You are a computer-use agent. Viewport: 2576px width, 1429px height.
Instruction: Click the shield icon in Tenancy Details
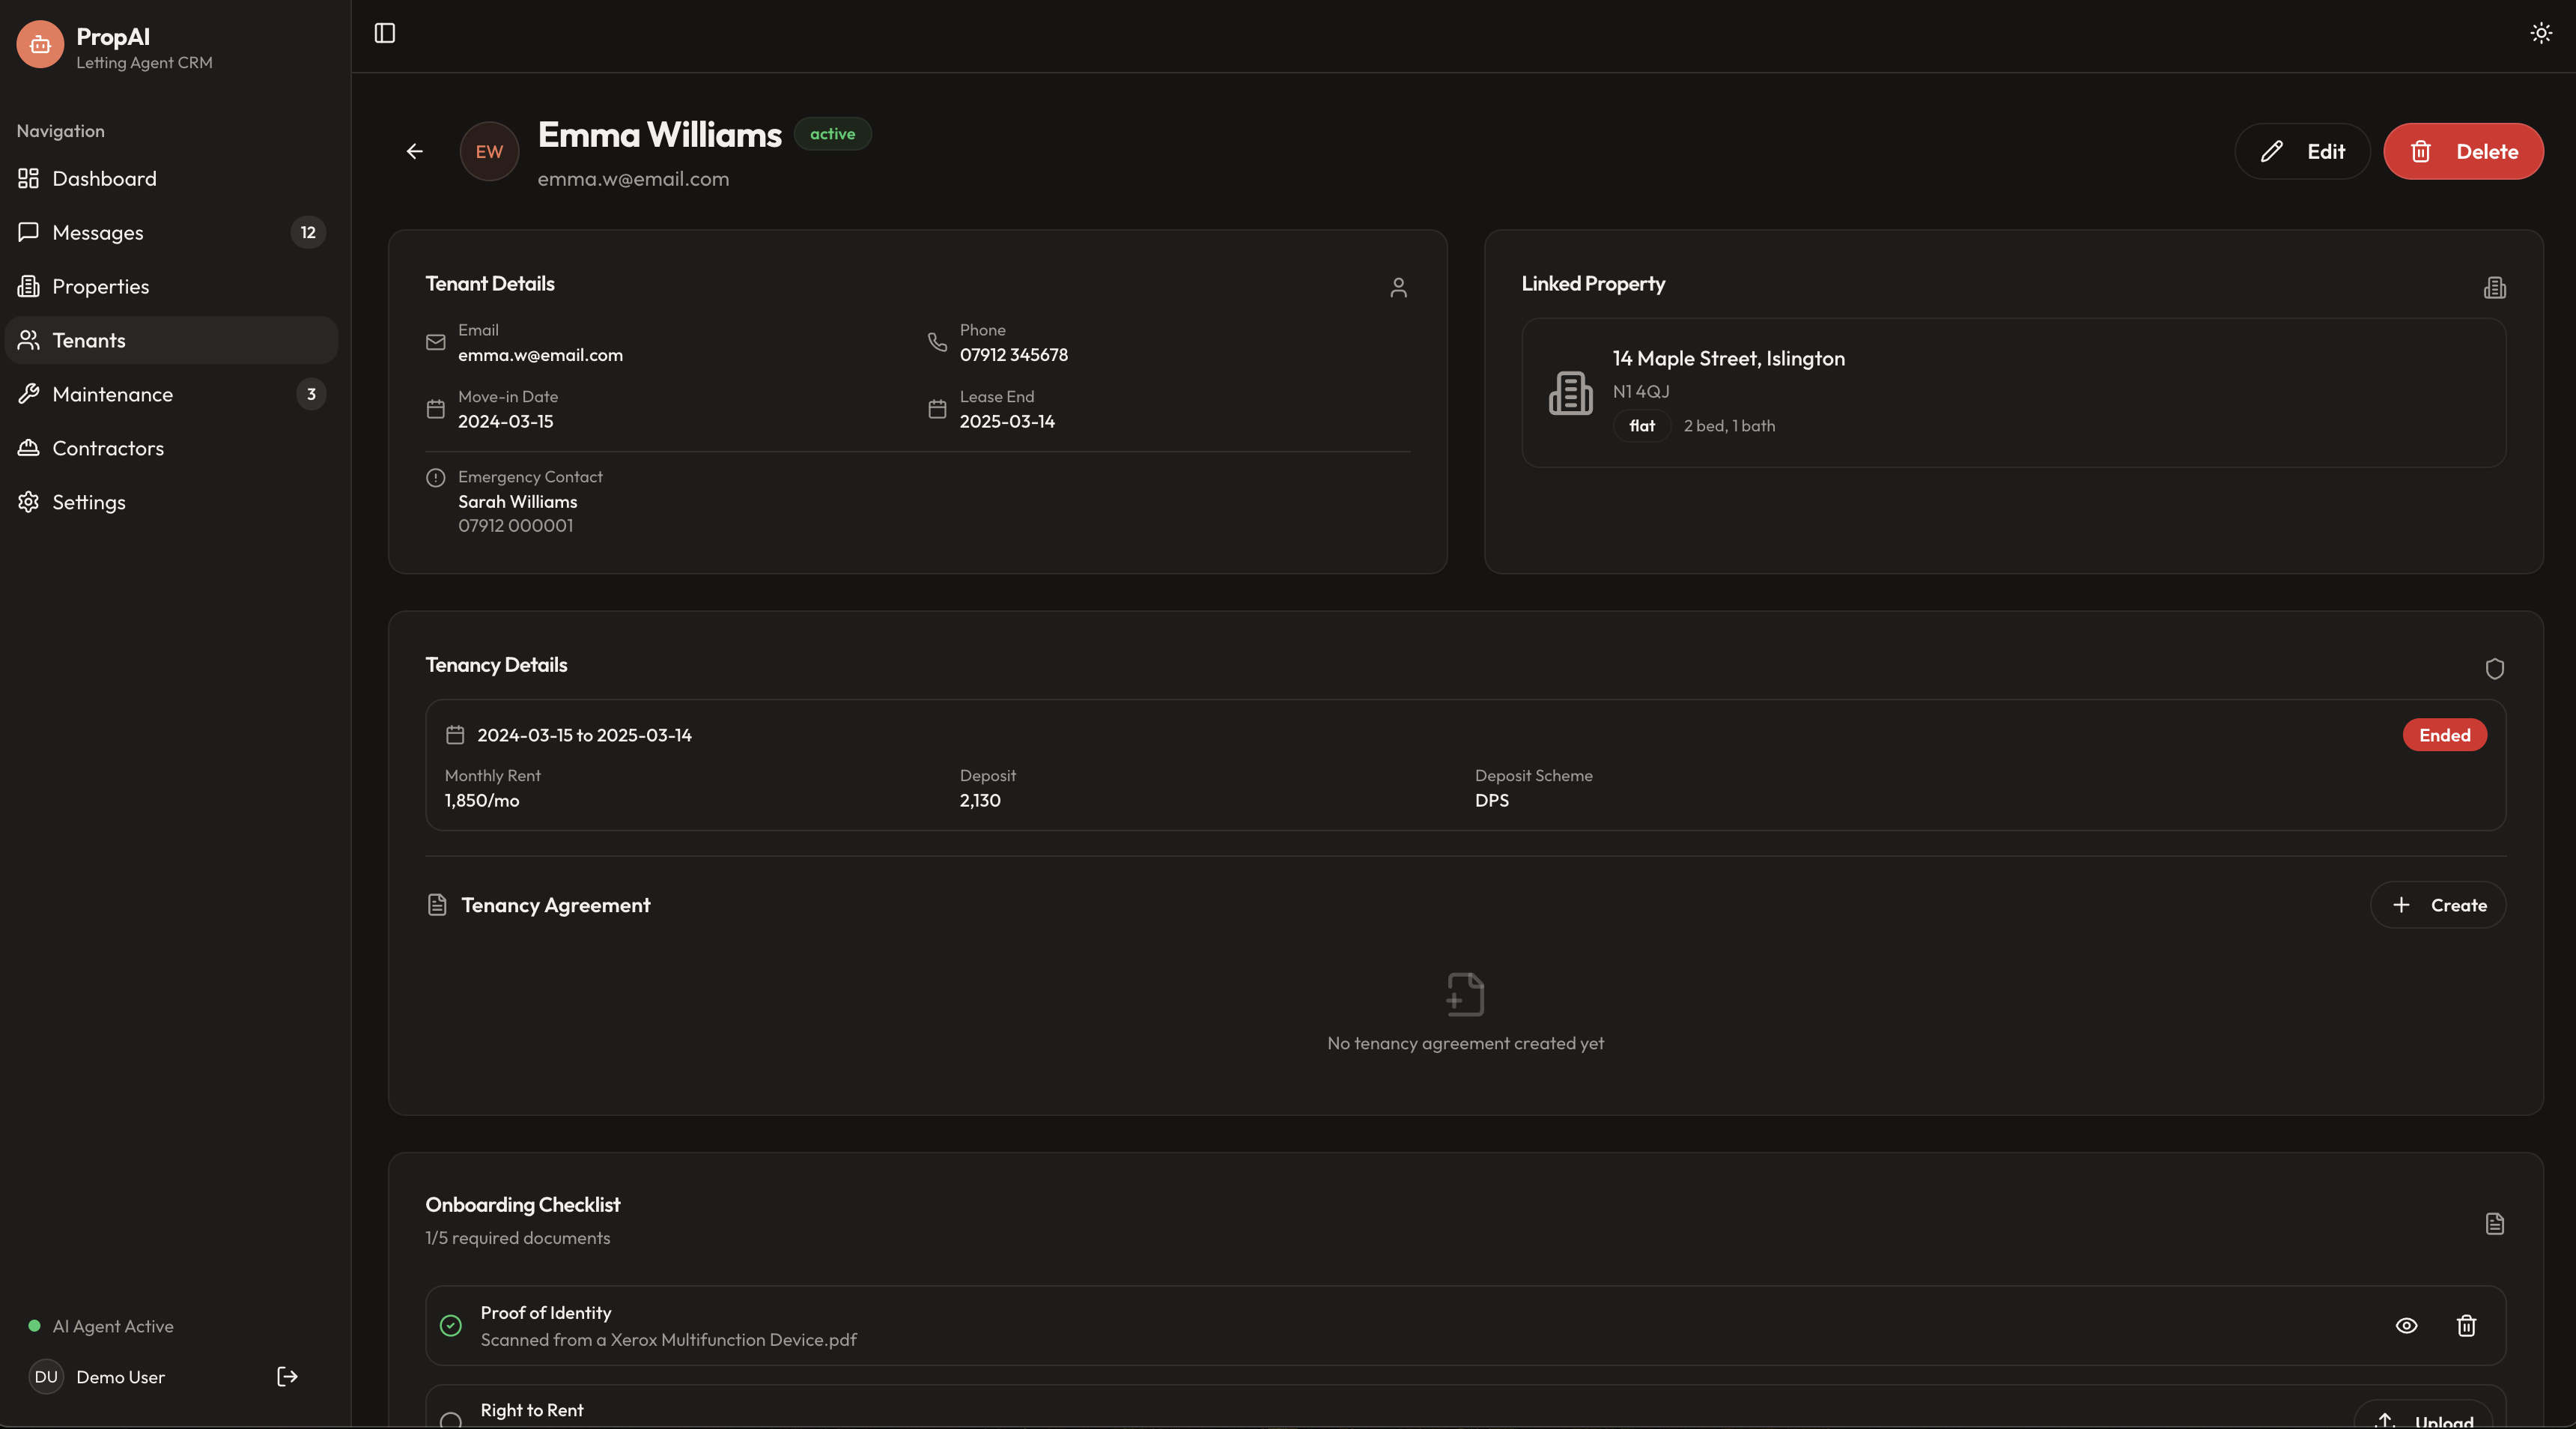click(x=2494, y=668)
